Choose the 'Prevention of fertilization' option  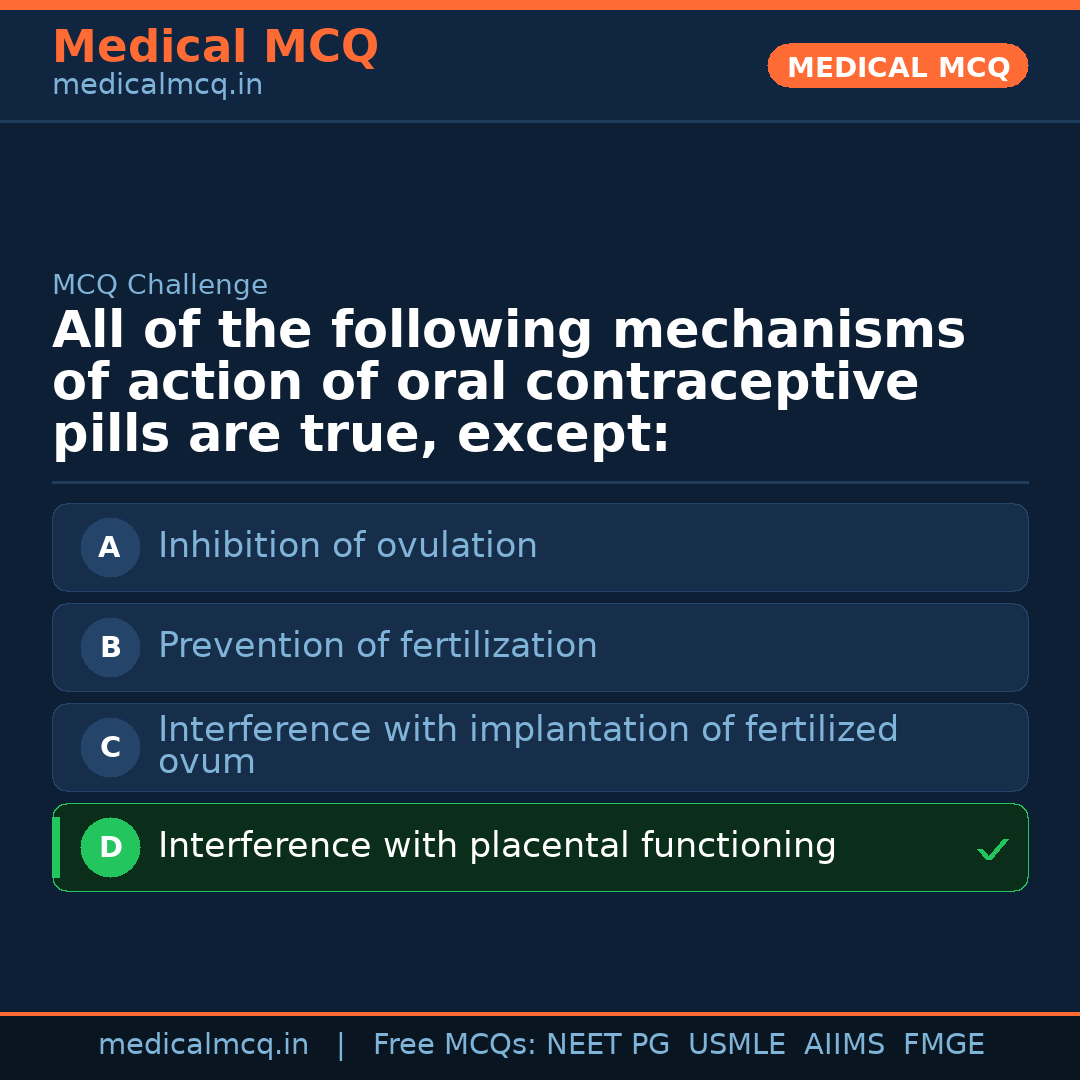point(377,646)
